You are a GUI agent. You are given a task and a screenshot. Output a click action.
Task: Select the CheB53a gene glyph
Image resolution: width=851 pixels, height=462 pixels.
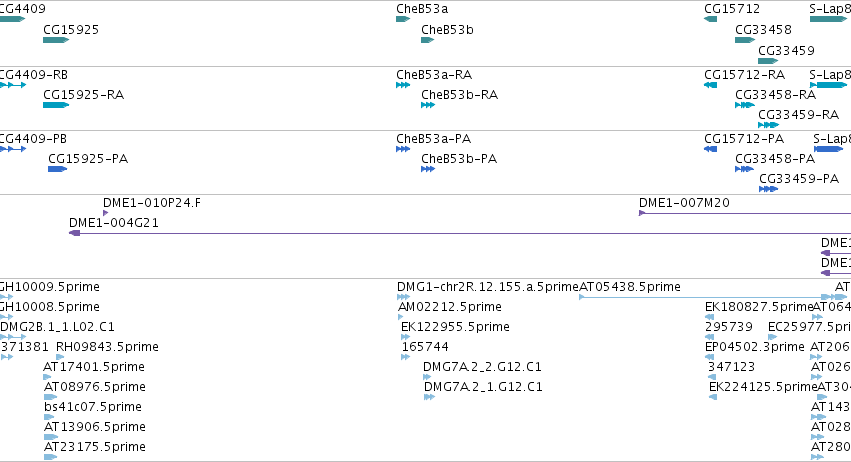[x=403, y=19]
